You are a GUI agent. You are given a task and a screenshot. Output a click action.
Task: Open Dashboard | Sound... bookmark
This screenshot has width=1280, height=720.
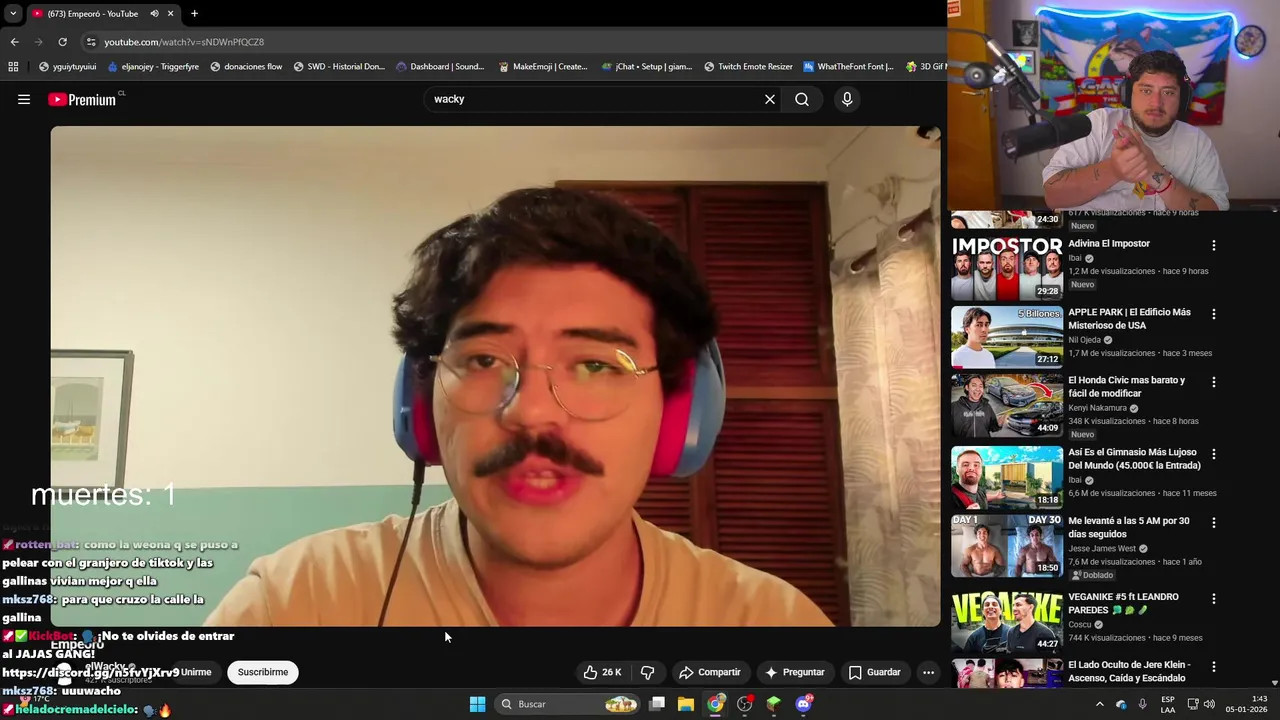coord(440,67)
